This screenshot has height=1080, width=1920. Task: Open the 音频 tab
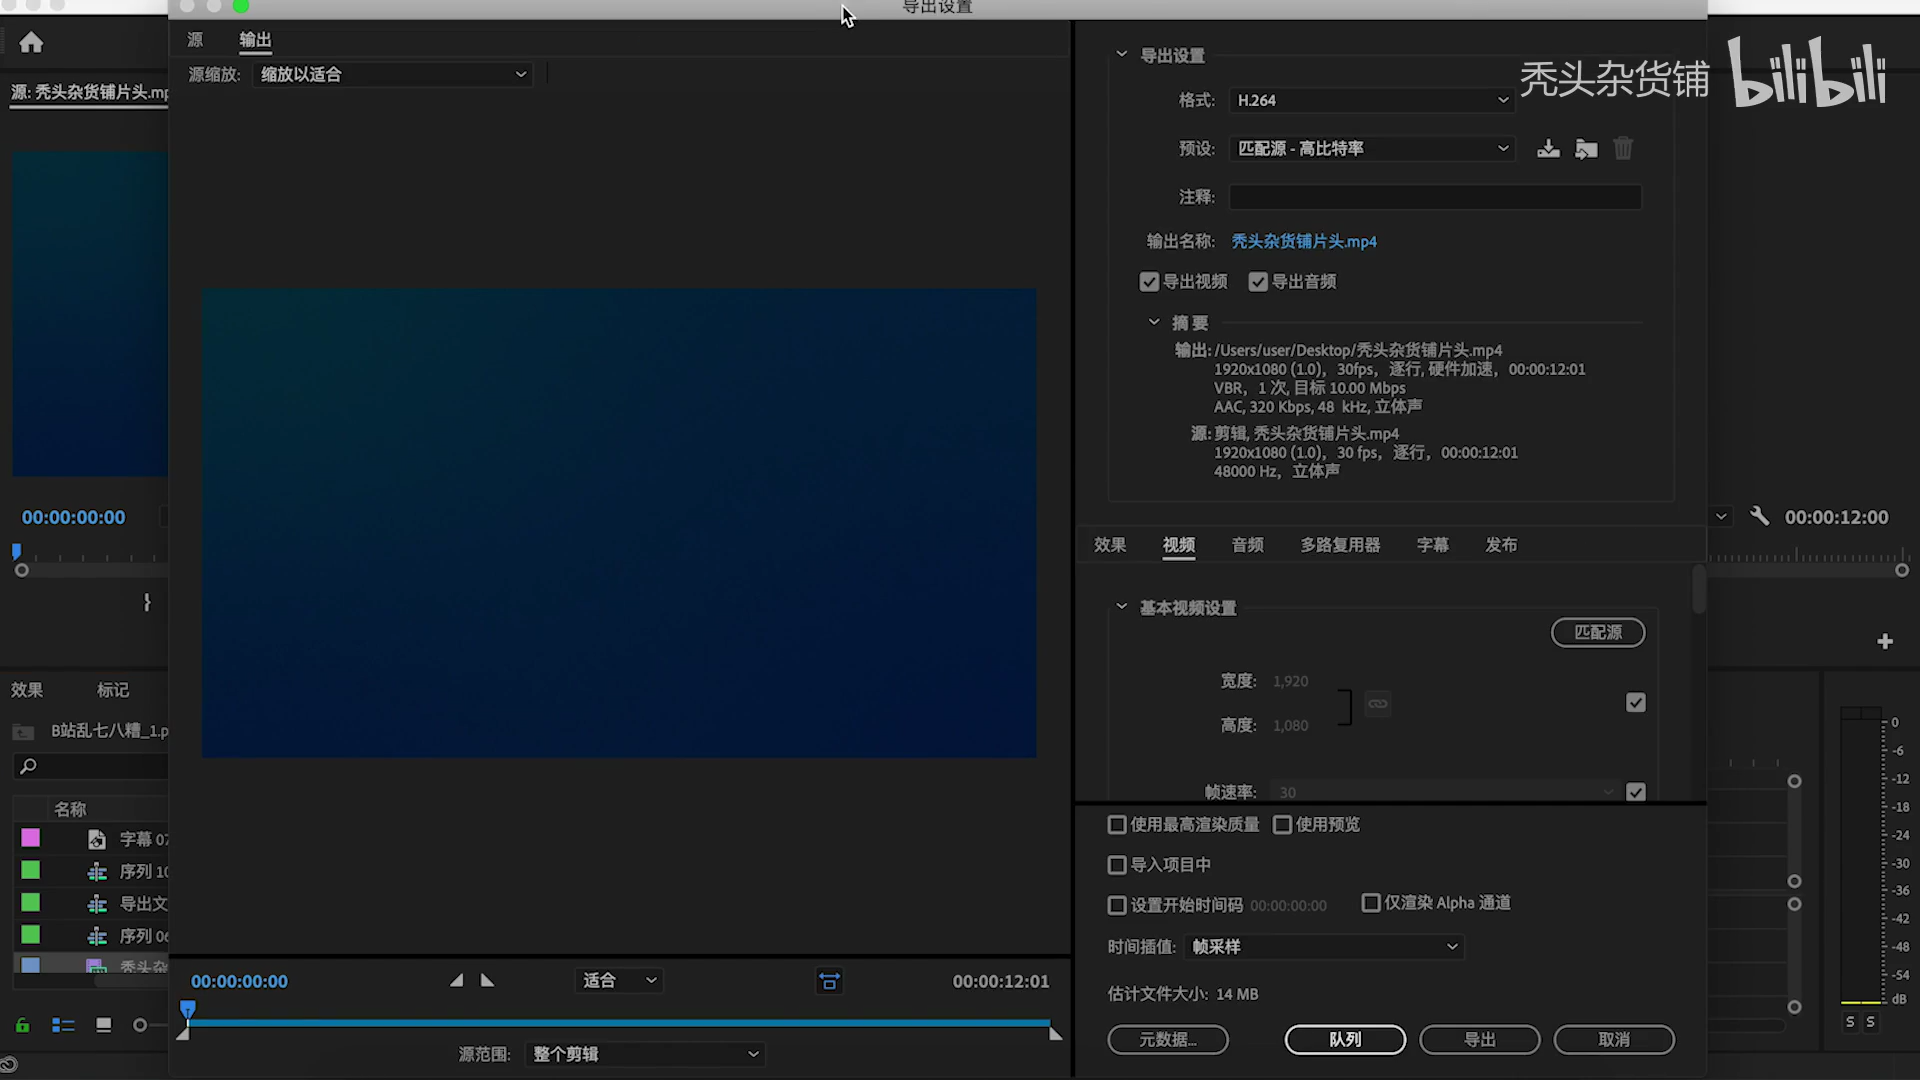pyautogui.click(x=1248, y=545)
